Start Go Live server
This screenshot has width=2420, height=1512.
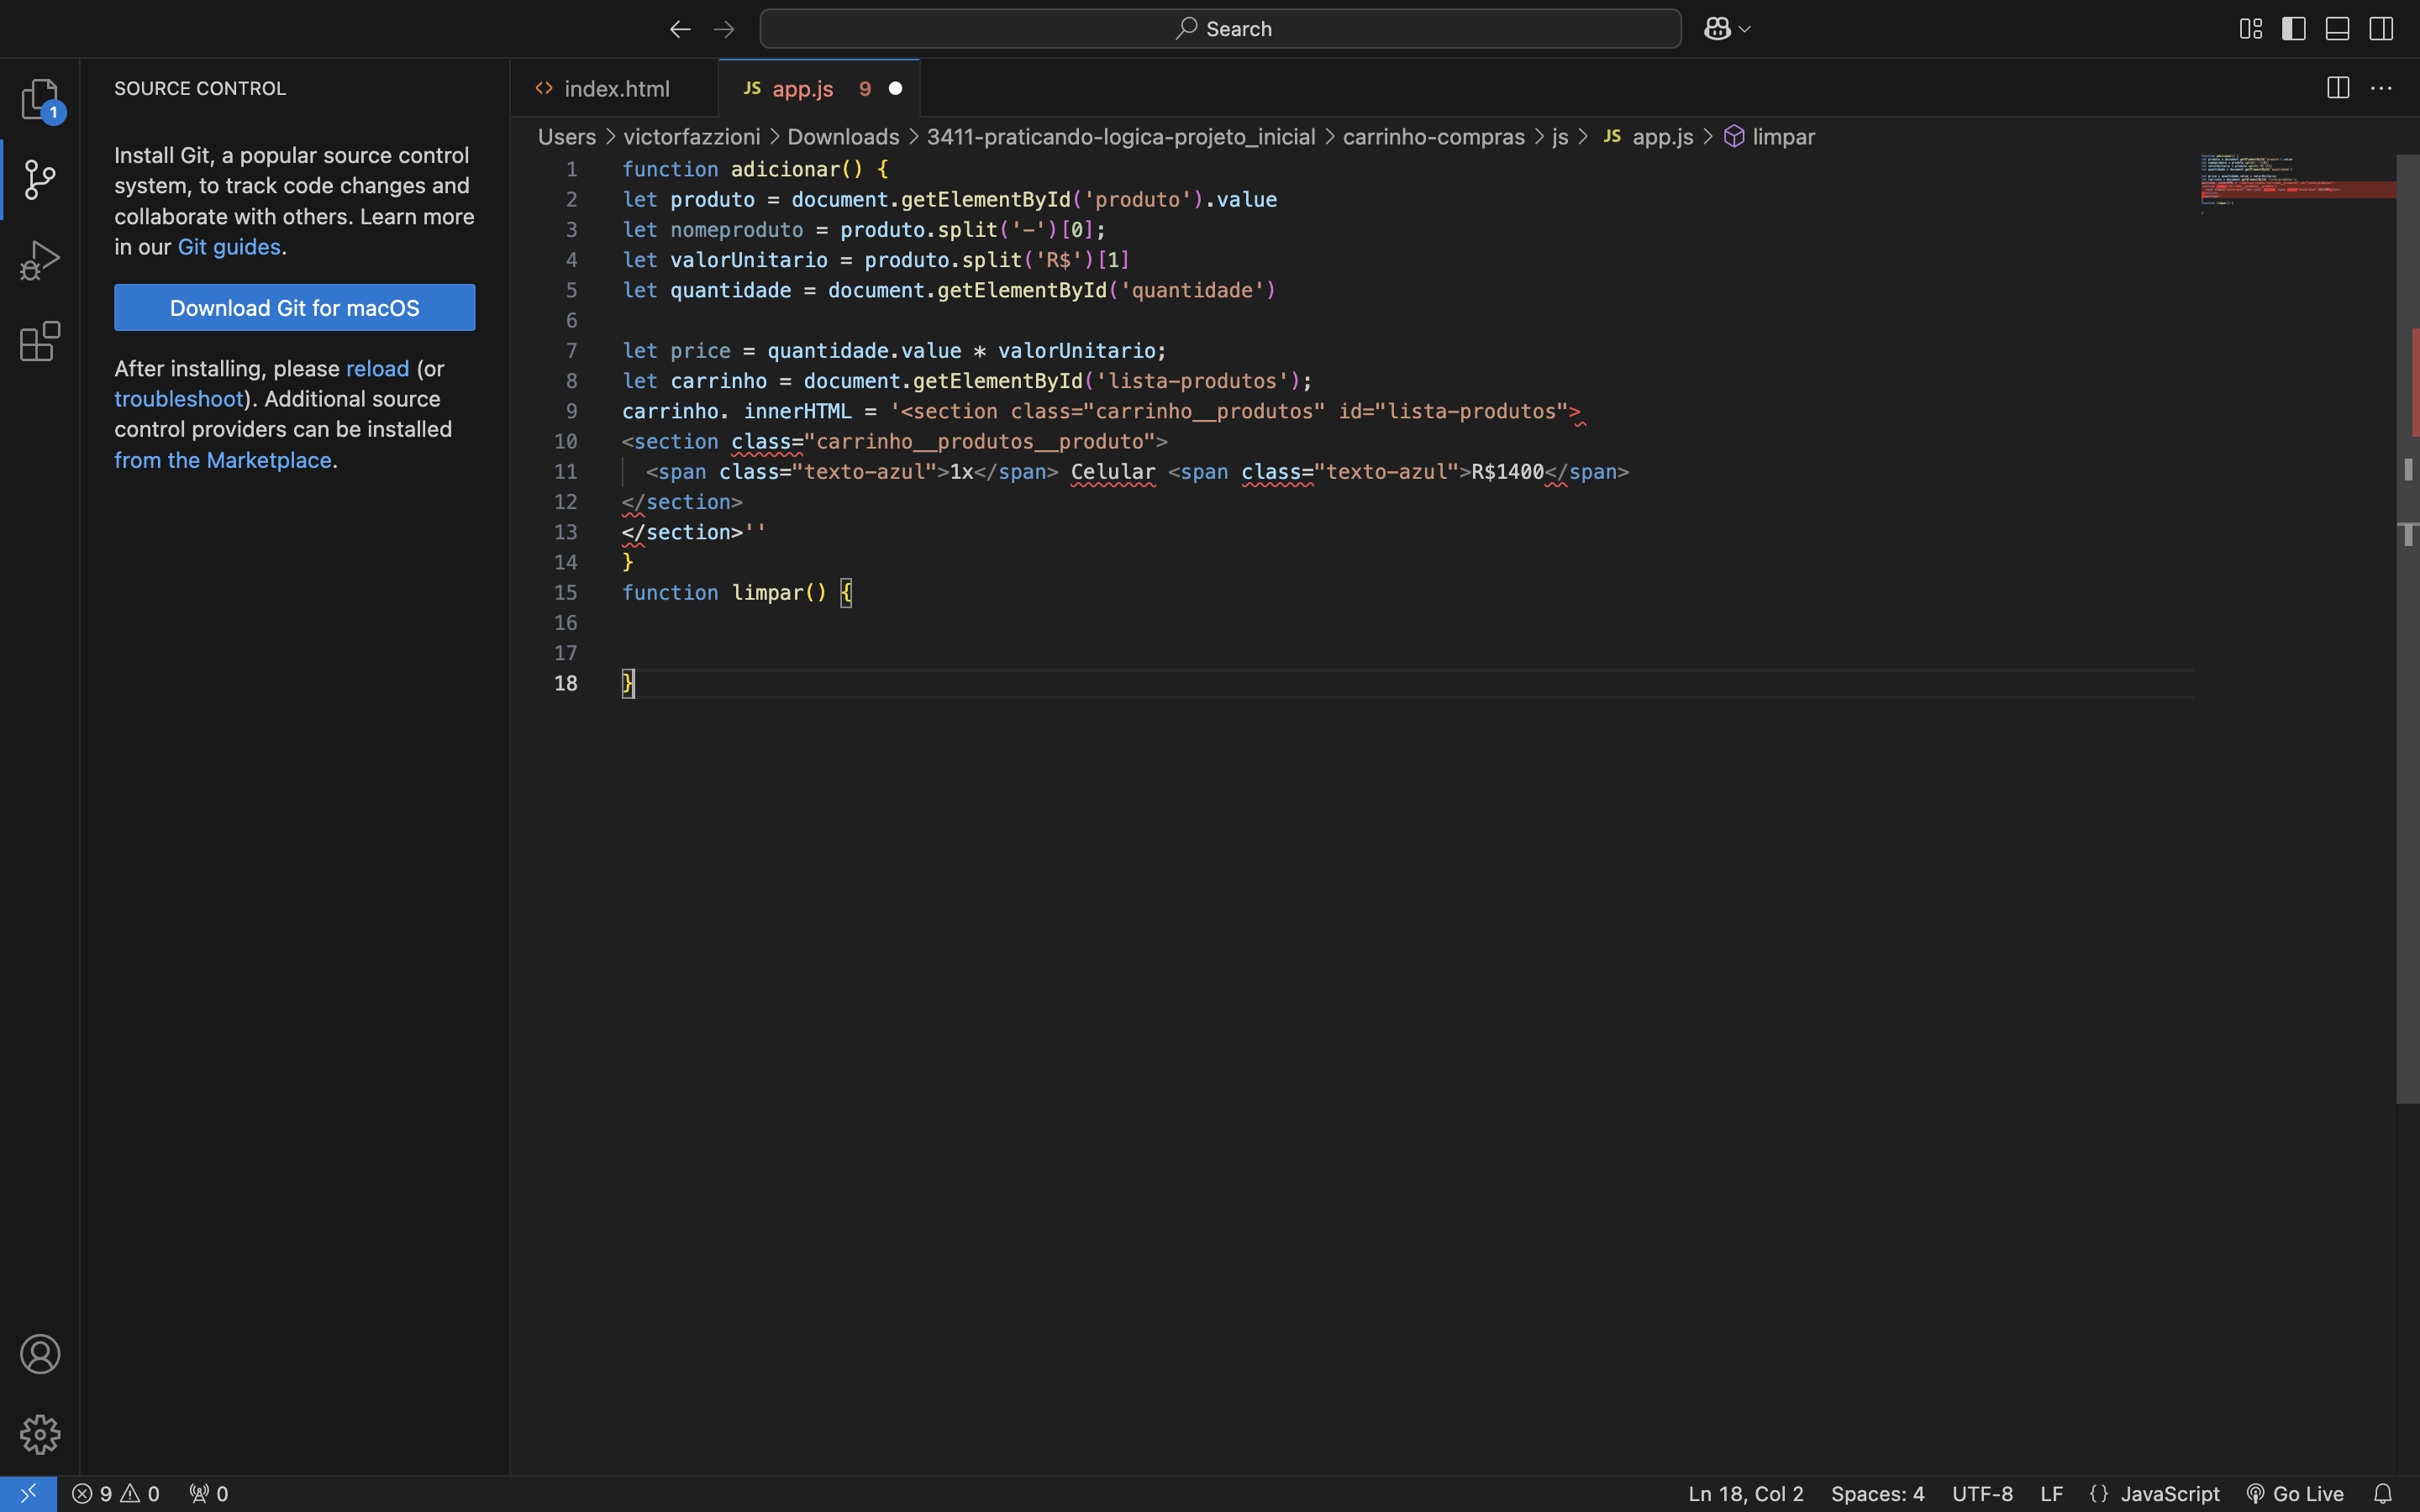click(2295, 1493)
